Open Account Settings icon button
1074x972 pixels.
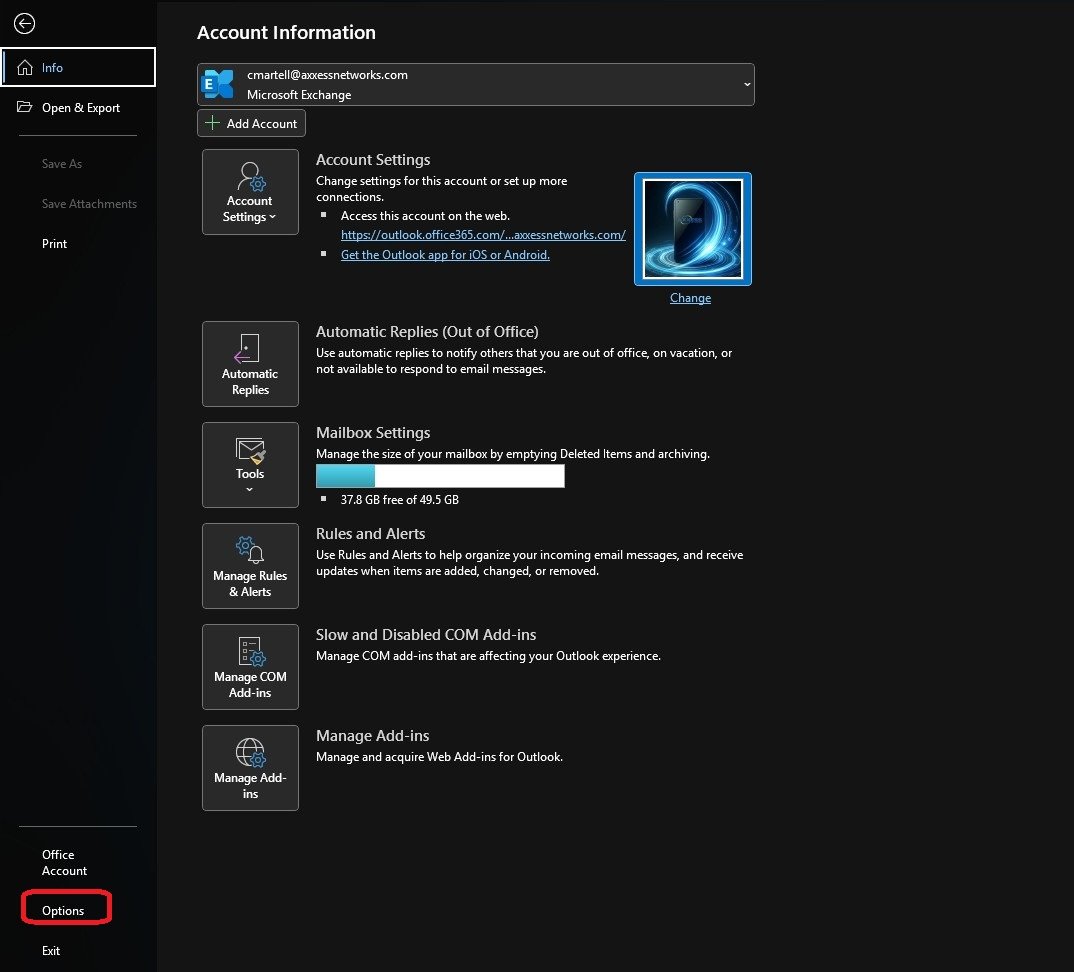250,192
